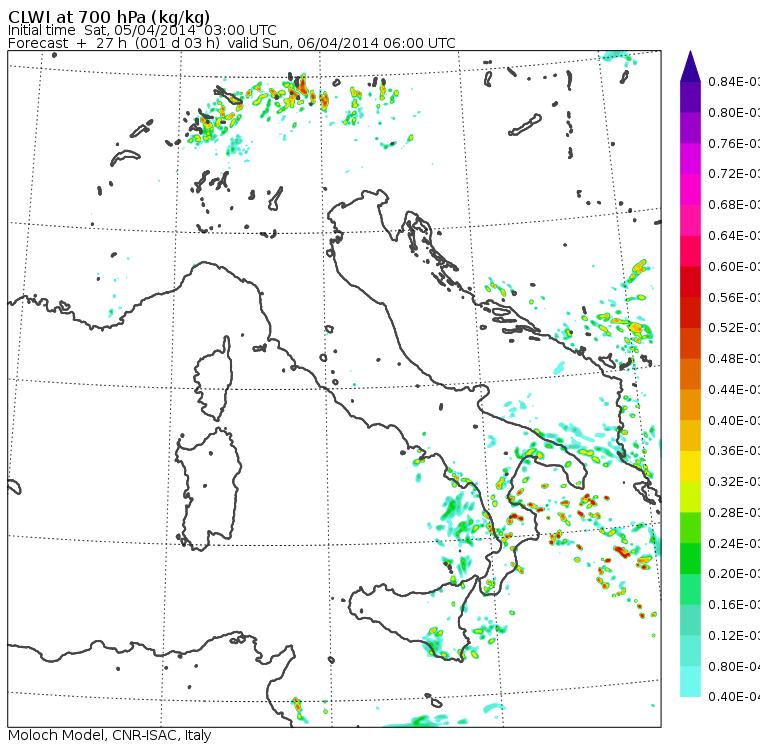
Task: Click the 0.28E-03 legend label
Action: 734,512
